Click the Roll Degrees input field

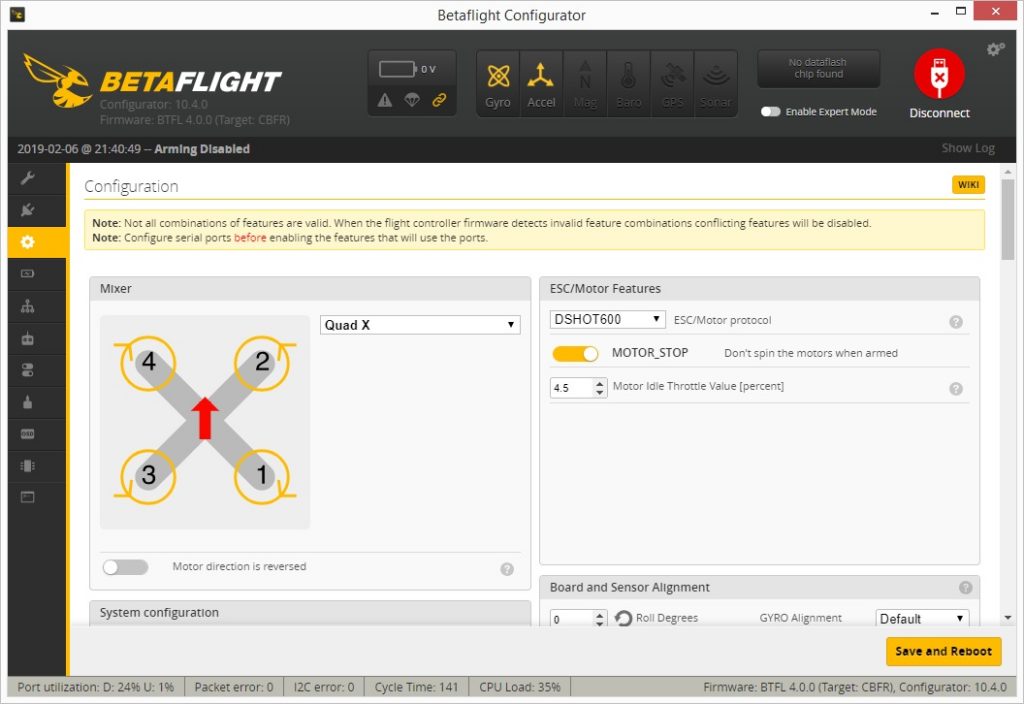click(x=572, y=618)
